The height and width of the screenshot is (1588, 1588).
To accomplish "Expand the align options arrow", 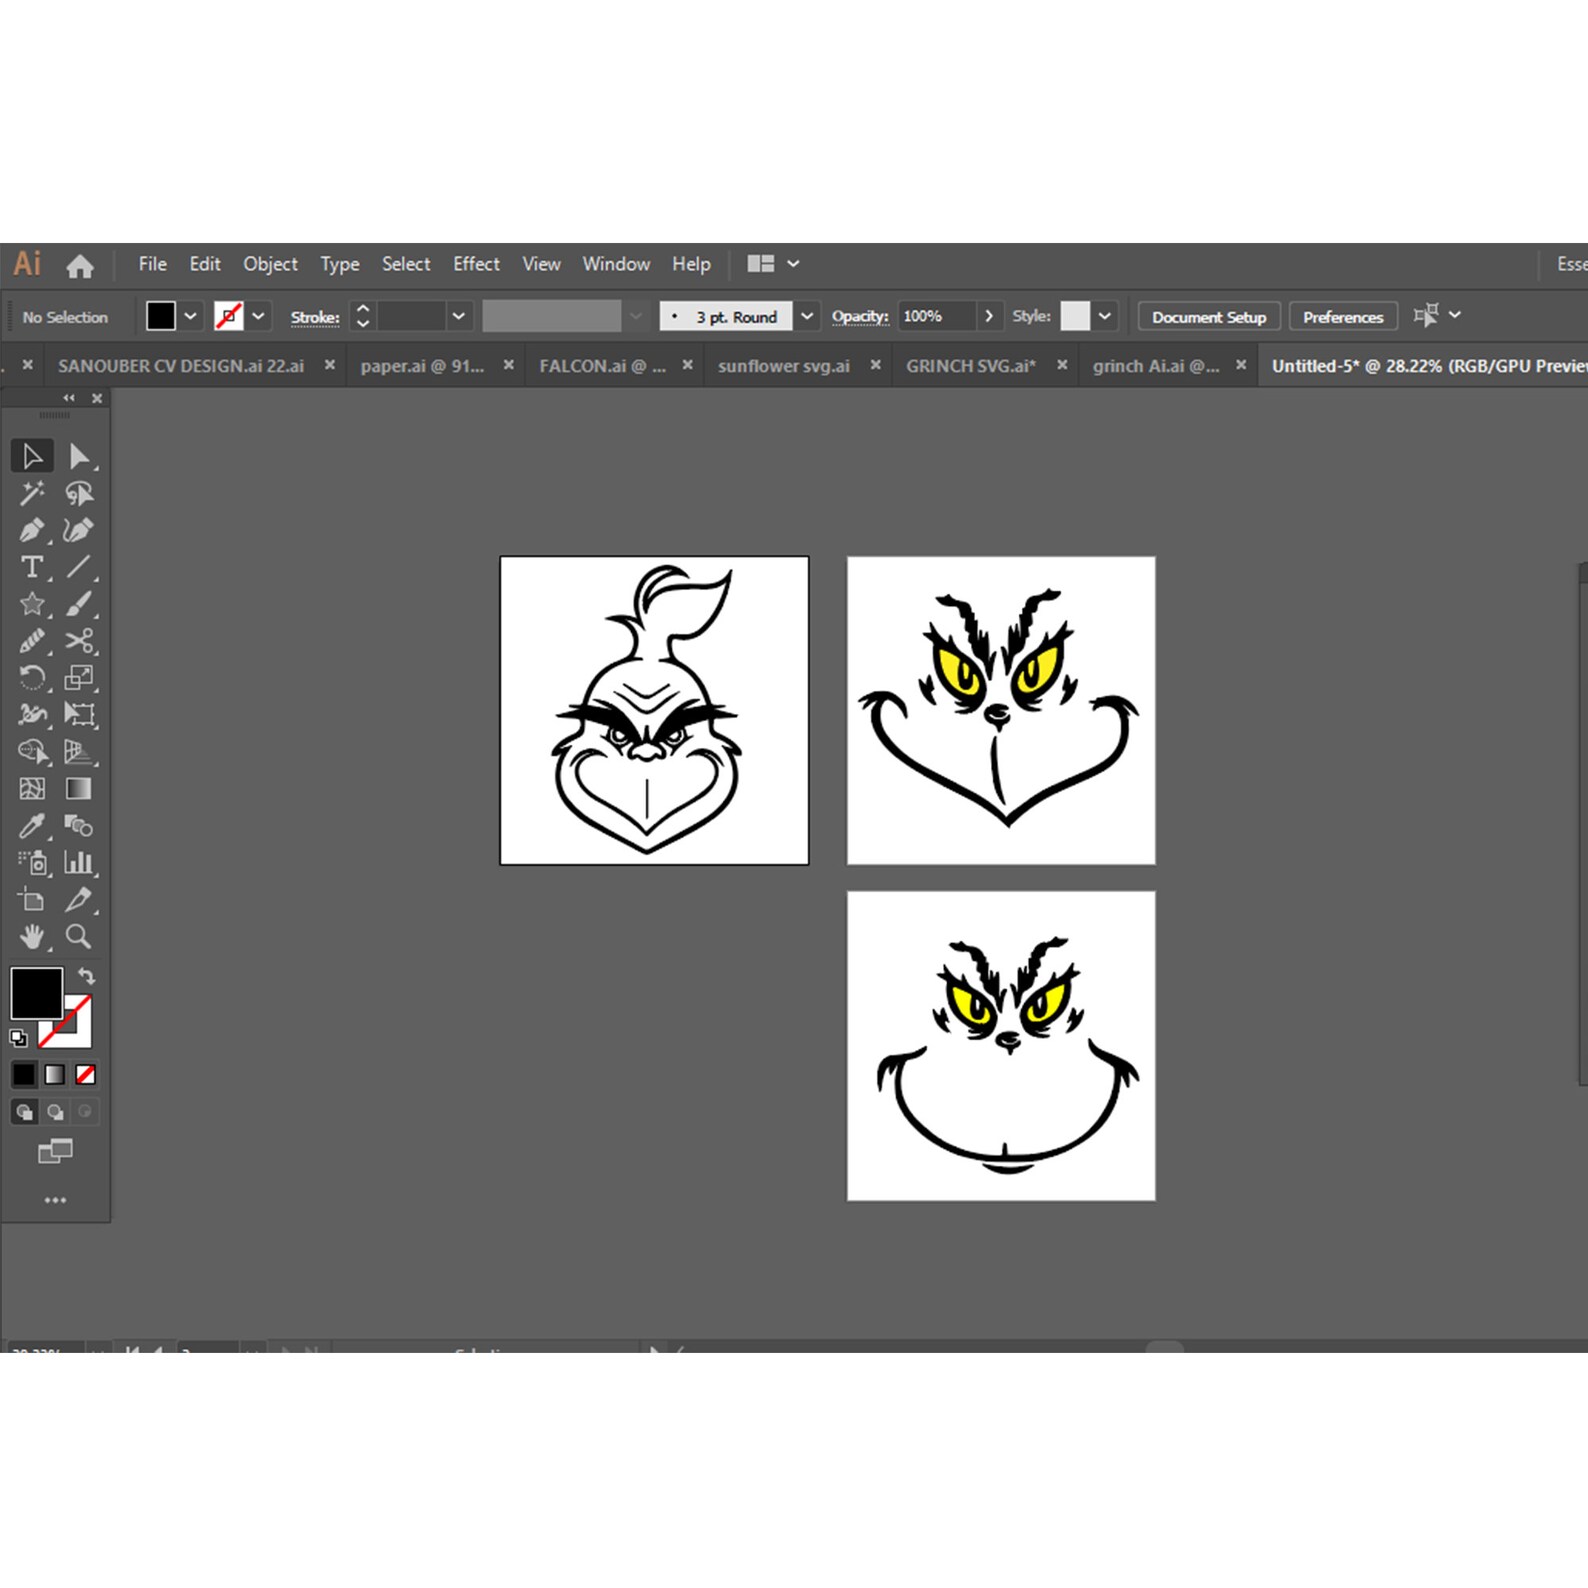I will point(1455,315).
